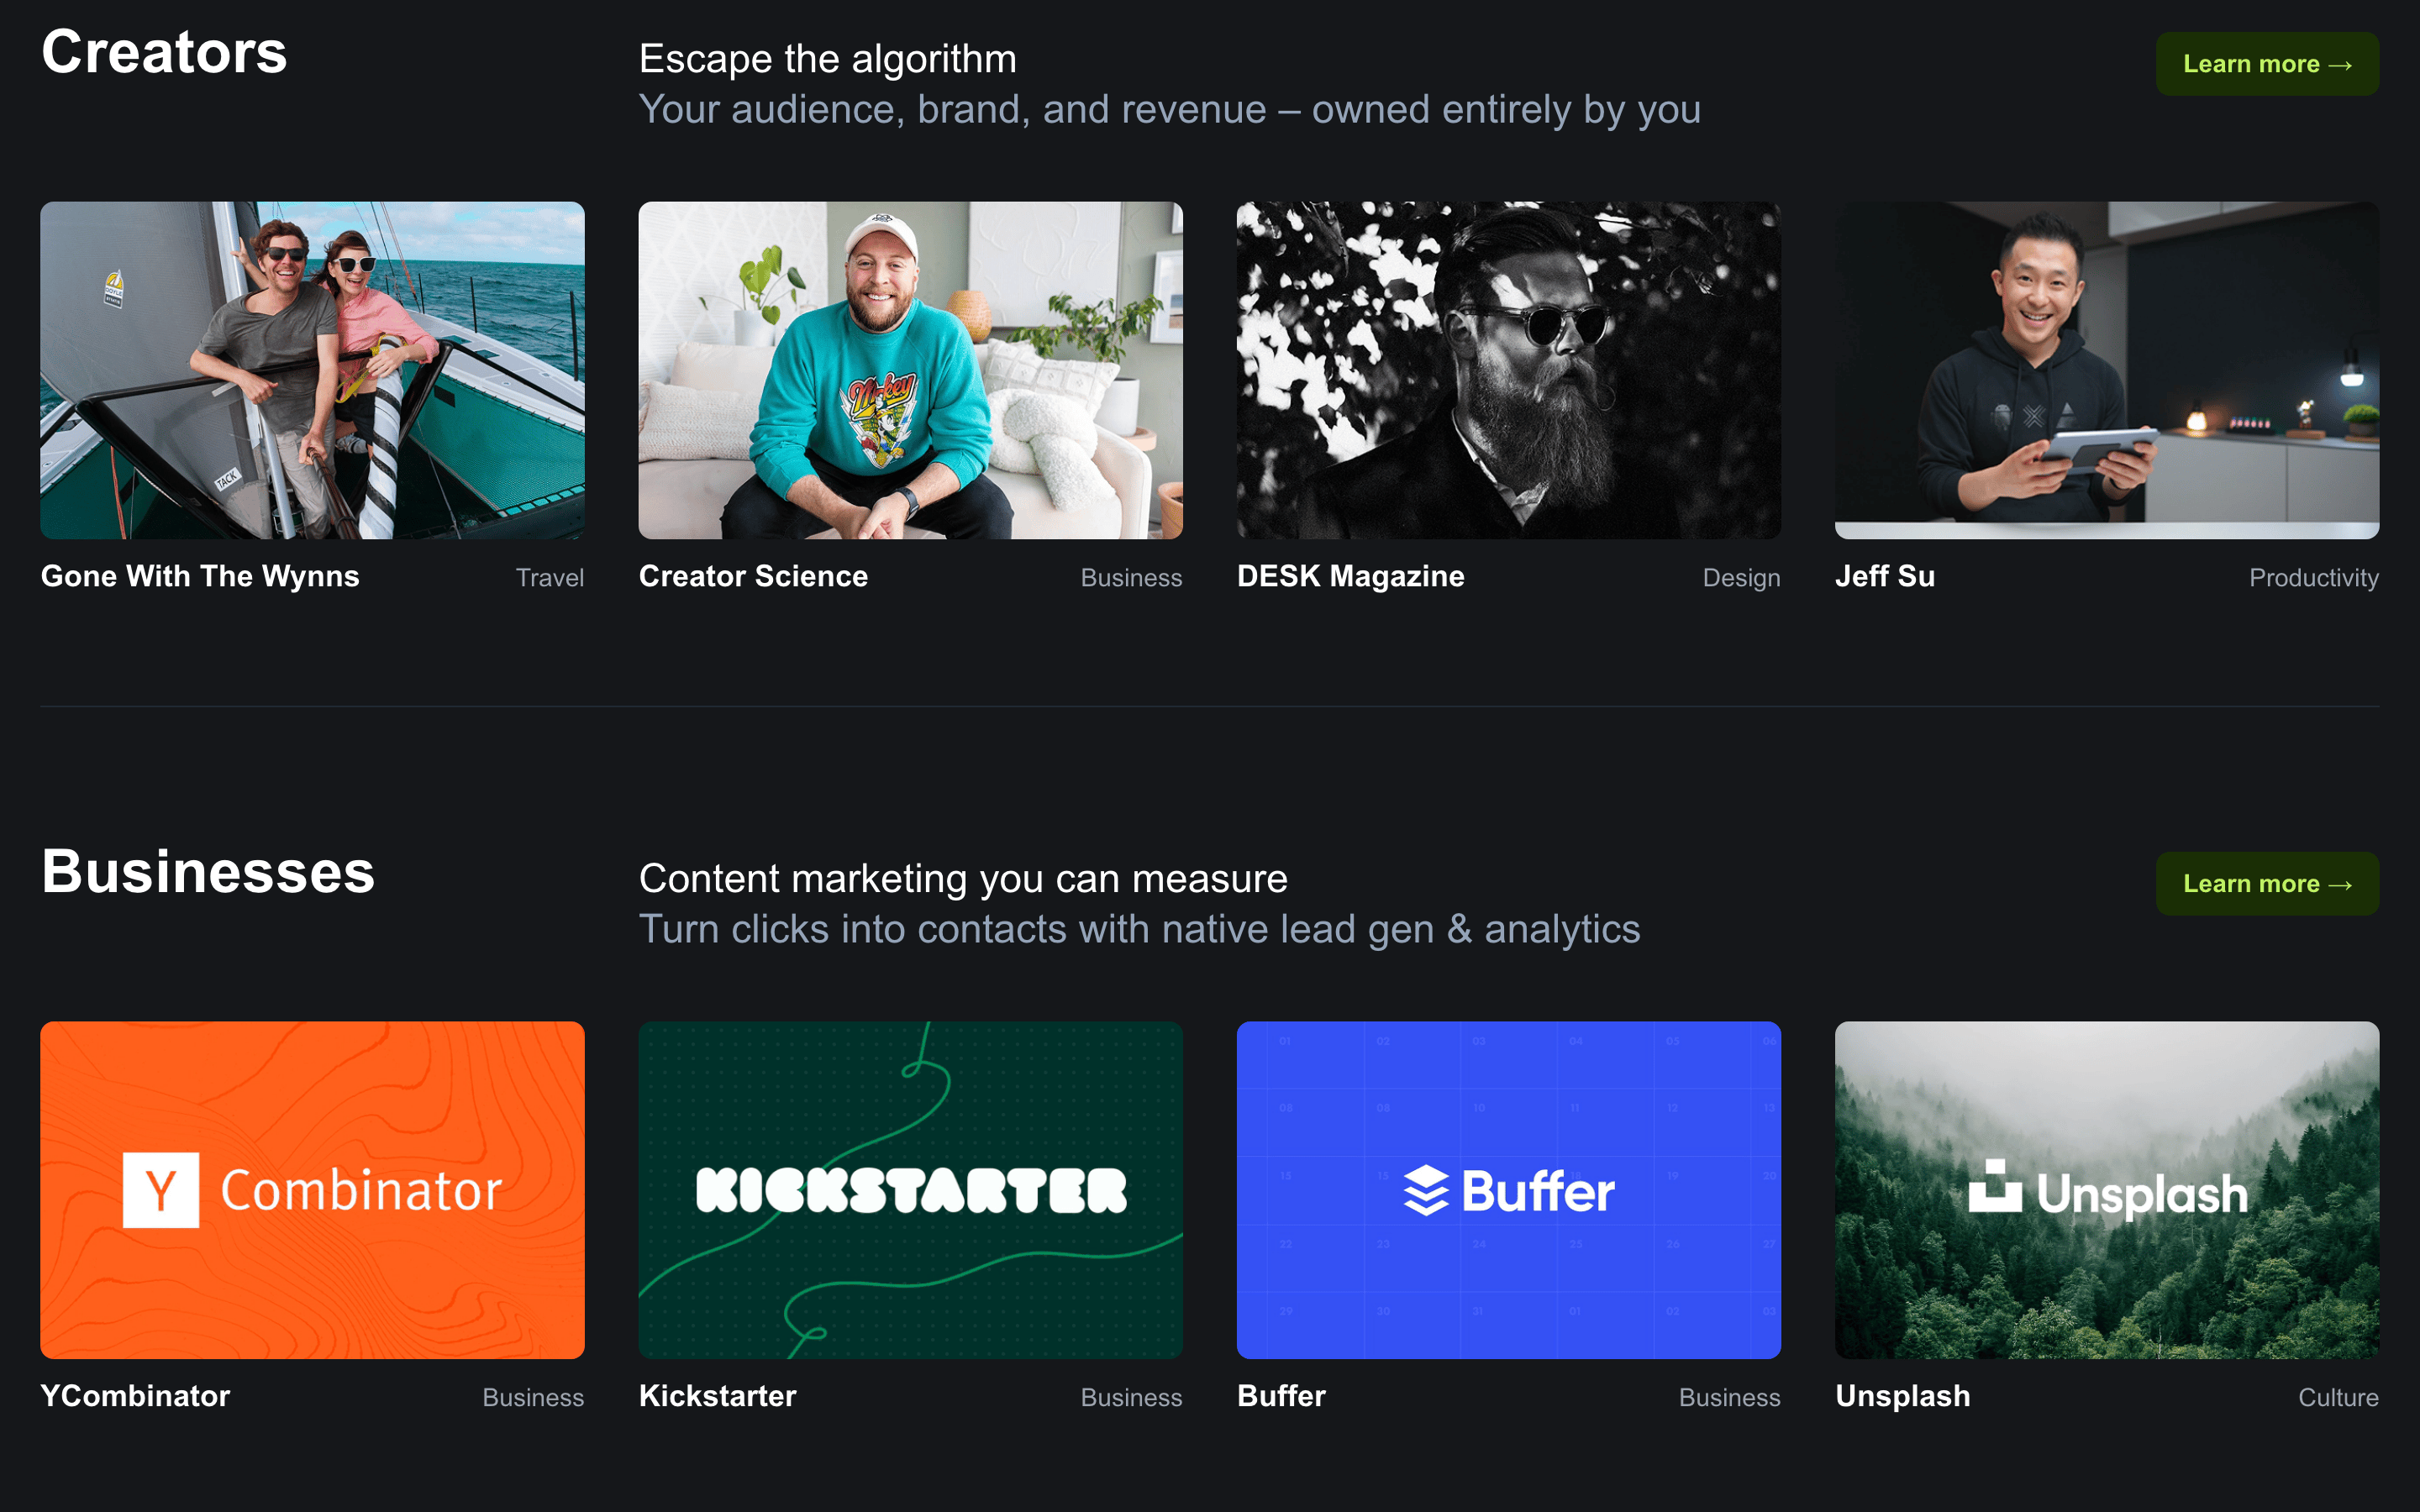Viewport: 2420px width, 1512px height.
Task: Click Learn more button in Creators section
Action: coord(2266,64)
